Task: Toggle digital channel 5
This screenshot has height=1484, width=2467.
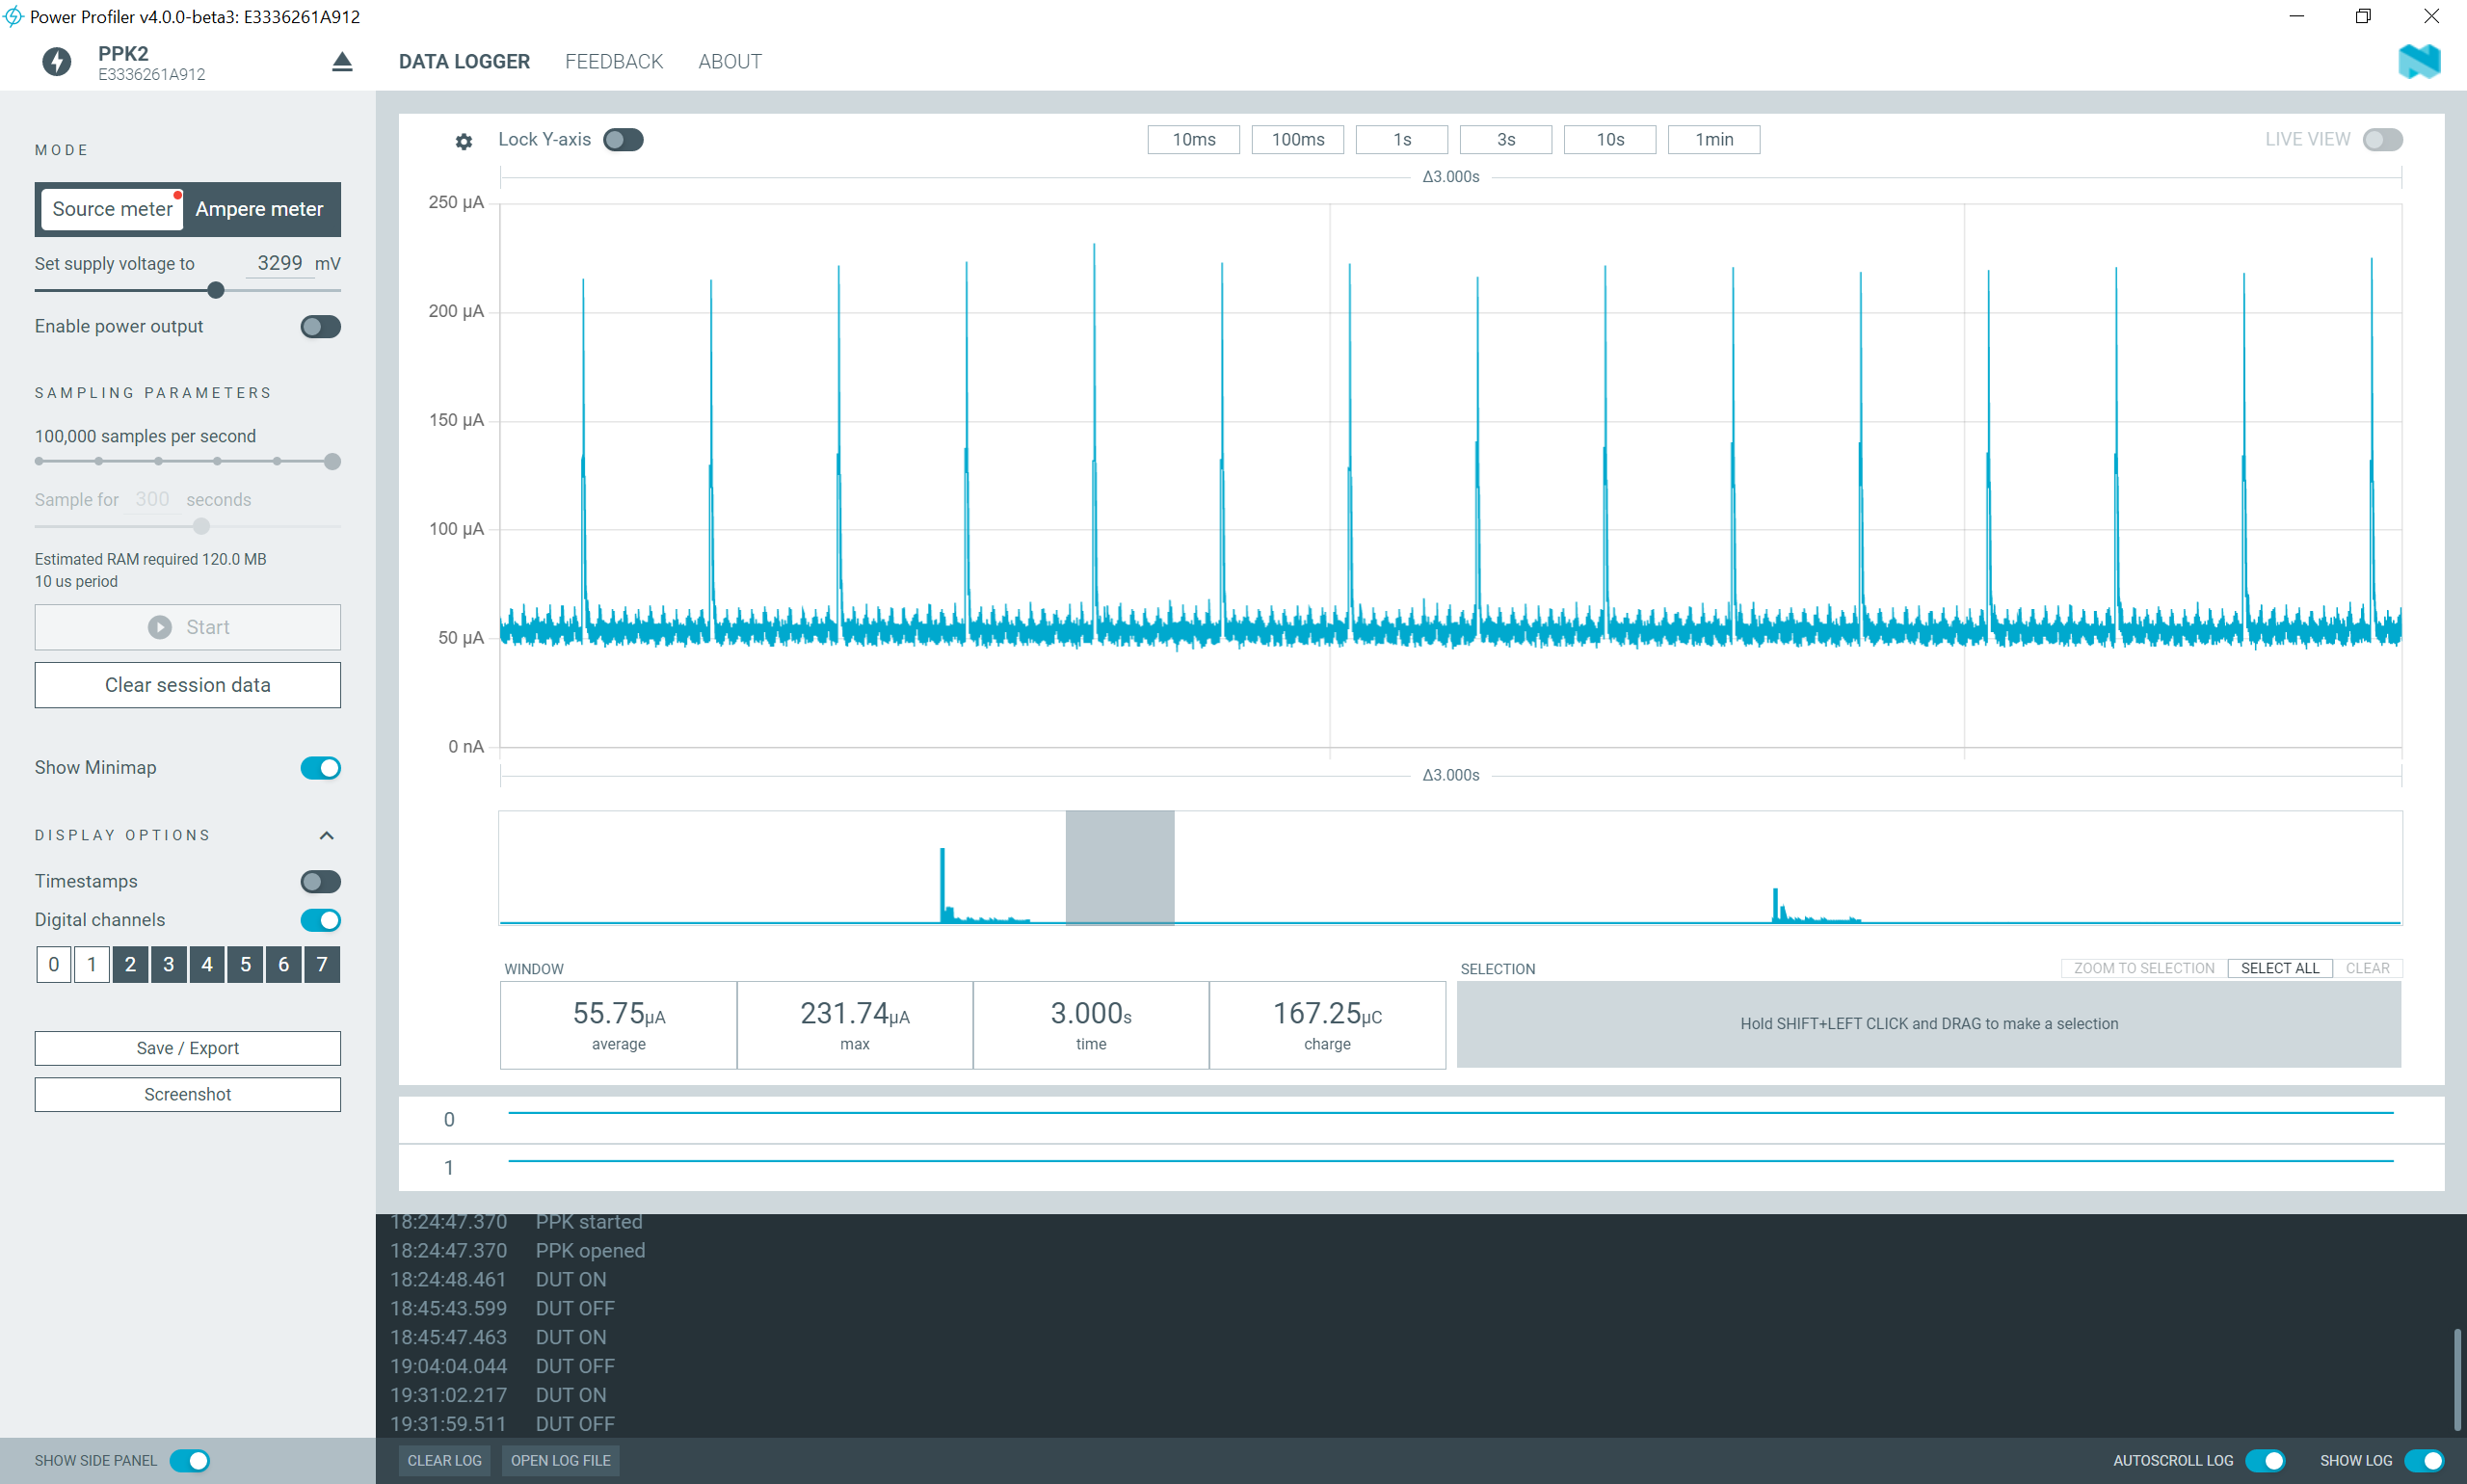Action: (245, 965)
